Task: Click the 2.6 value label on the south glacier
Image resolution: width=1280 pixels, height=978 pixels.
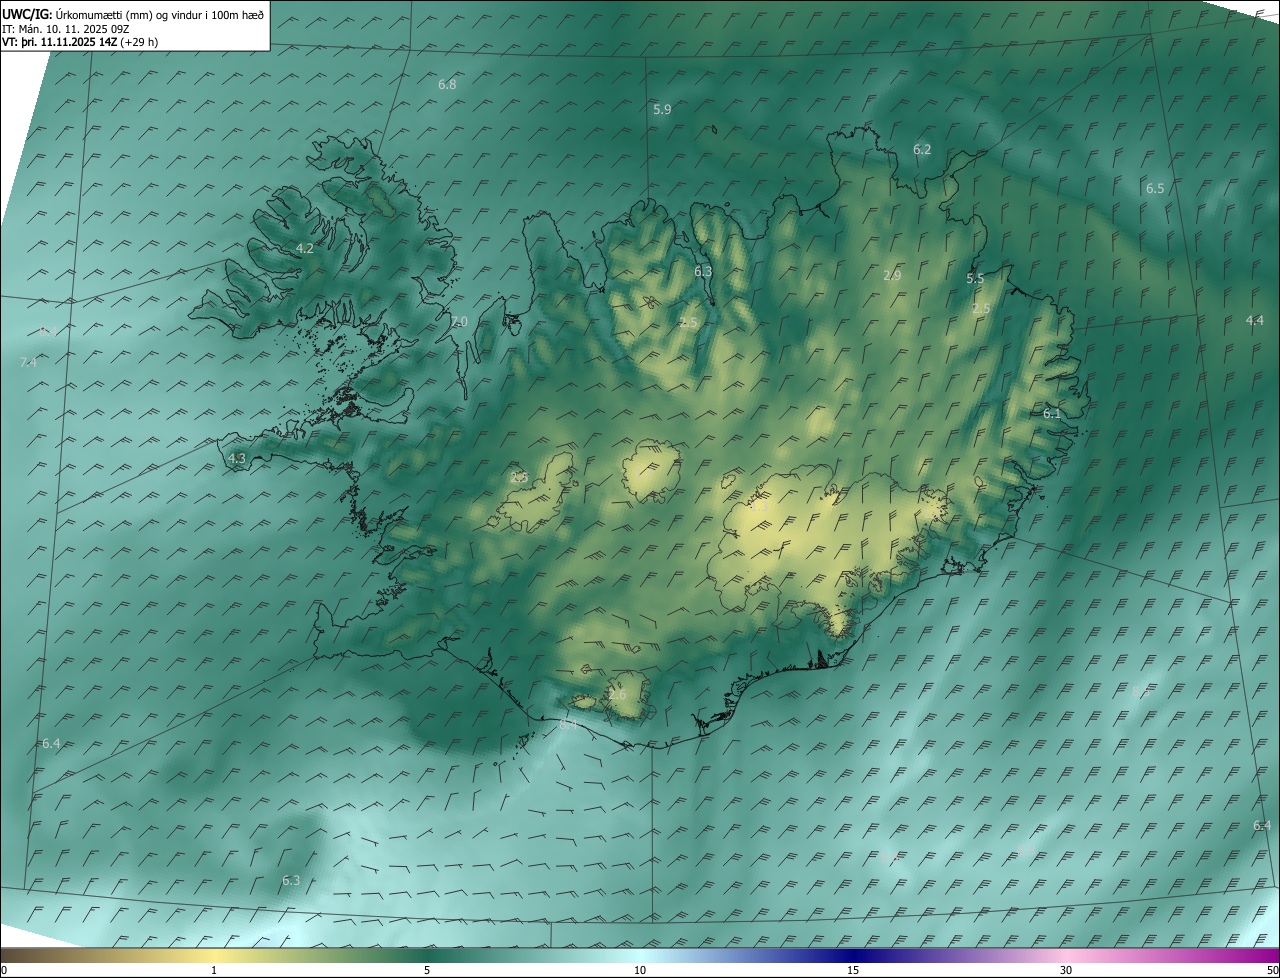Action: pyautogui.click(x=617, y=695)
